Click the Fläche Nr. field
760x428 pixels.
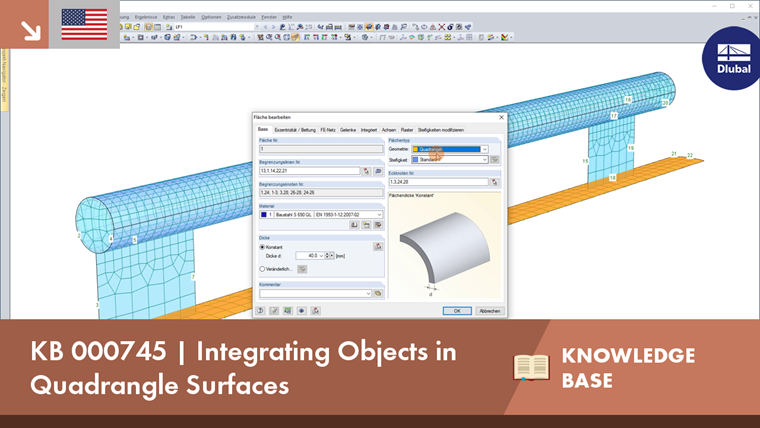coord(321,149)
